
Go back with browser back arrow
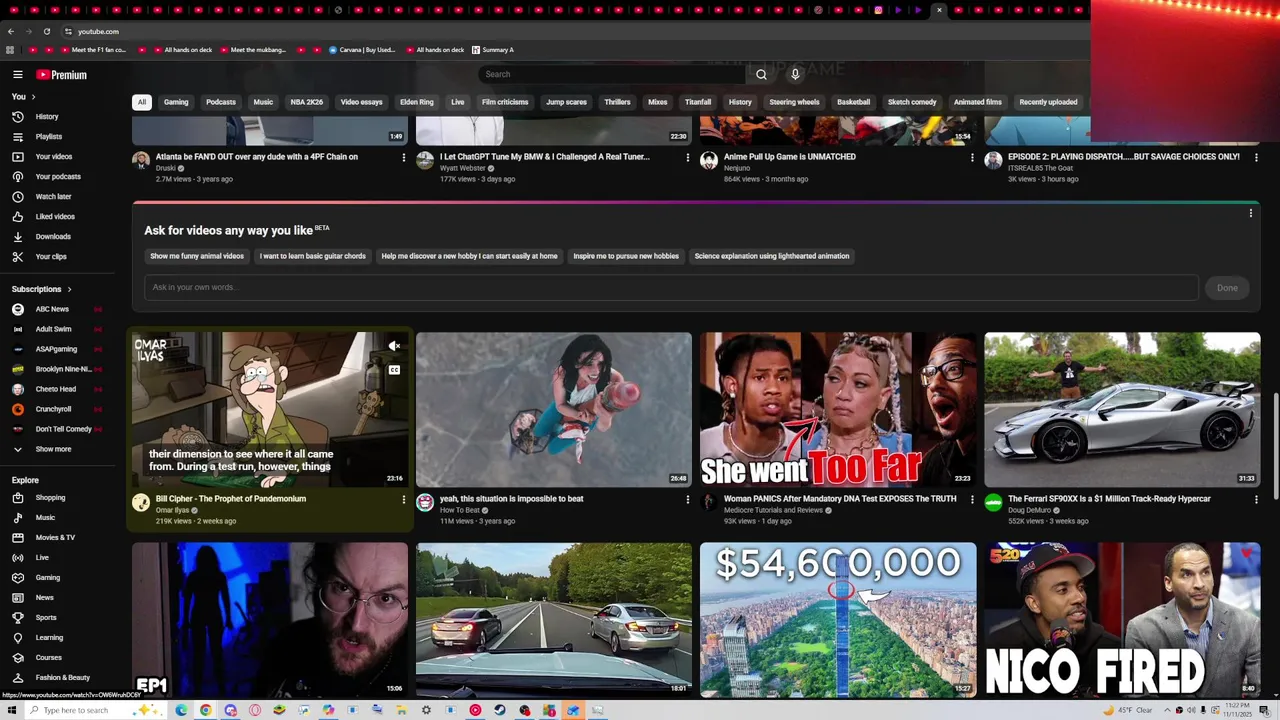(x=10, y=31)
